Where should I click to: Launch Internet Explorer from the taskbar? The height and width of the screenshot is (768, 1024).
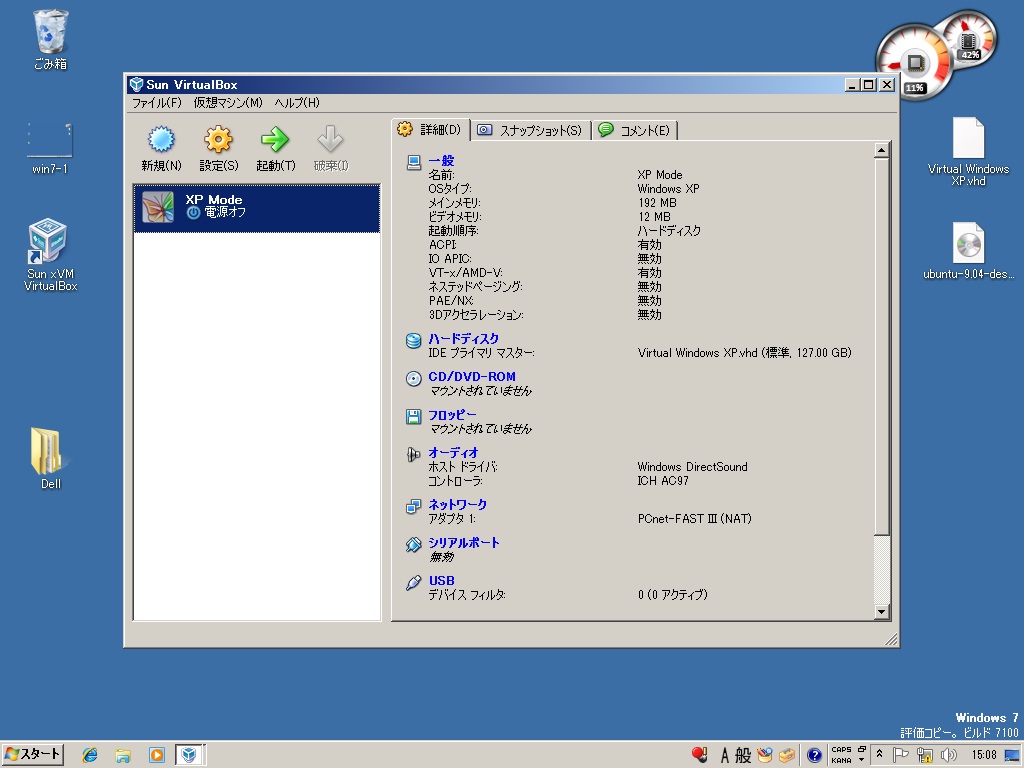pyautogui.click(x=89, y=755)
